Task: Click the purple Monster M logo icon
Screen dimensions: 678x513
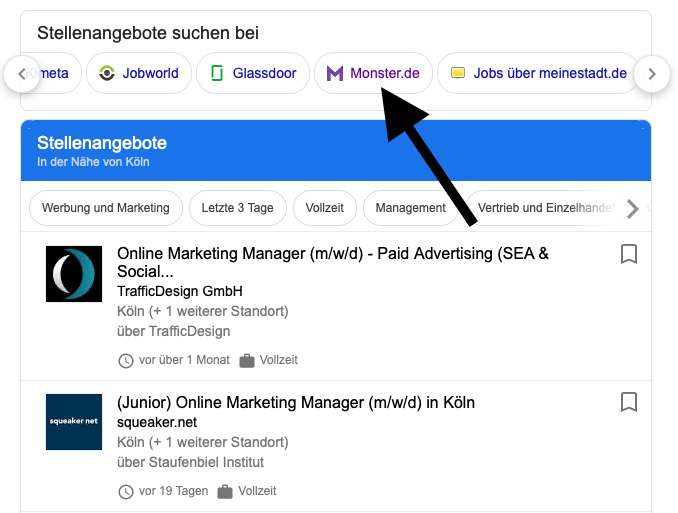Action: click(335, 74)
